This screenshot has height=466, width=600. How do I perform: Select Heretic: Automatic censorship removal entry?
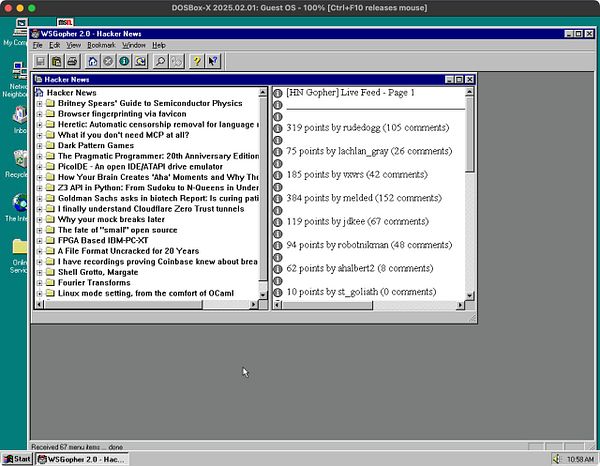[158, 124]
